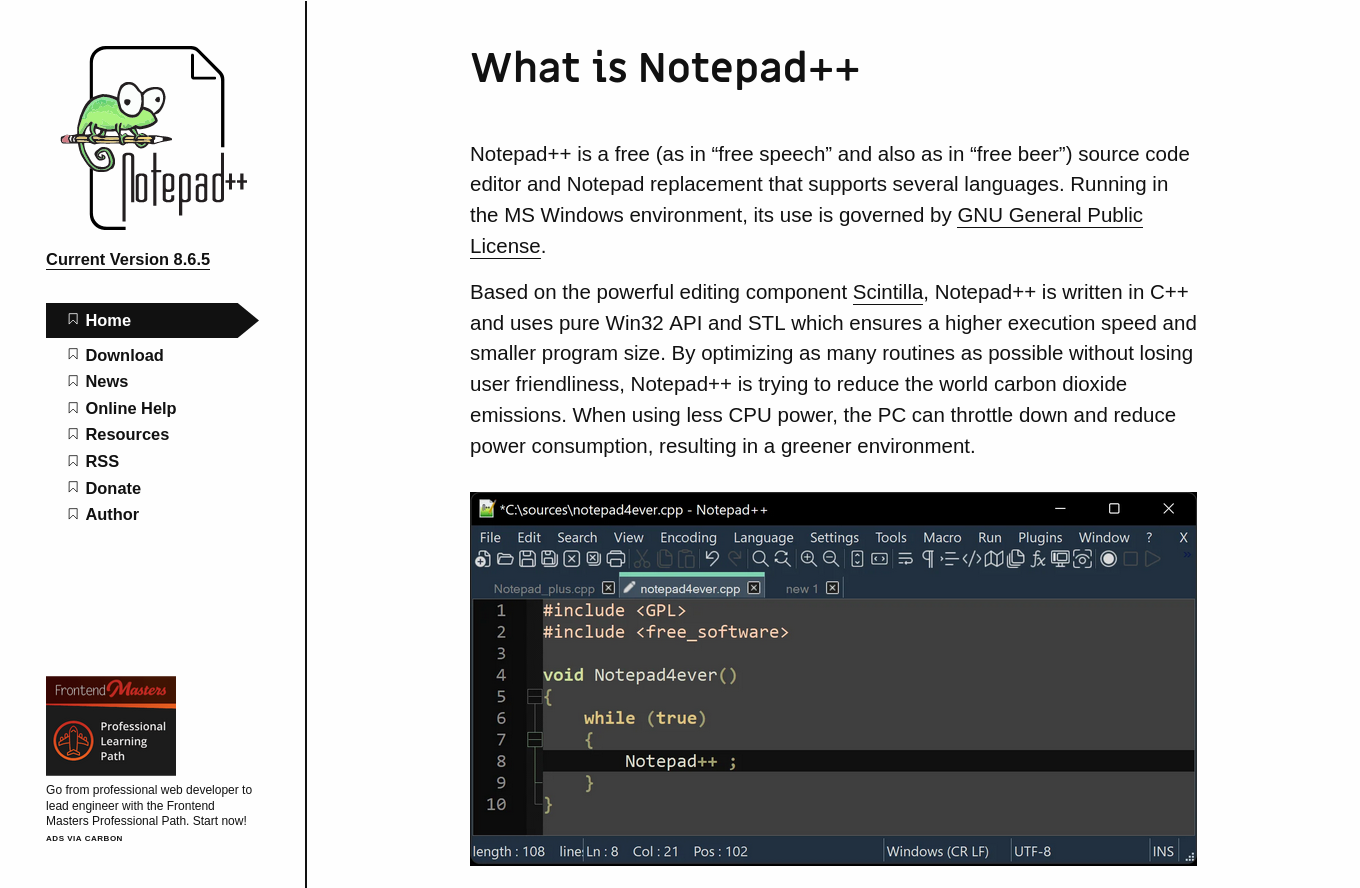1360x888 pixels.
Task: Go to the Download page
Action: pos(124,355)
